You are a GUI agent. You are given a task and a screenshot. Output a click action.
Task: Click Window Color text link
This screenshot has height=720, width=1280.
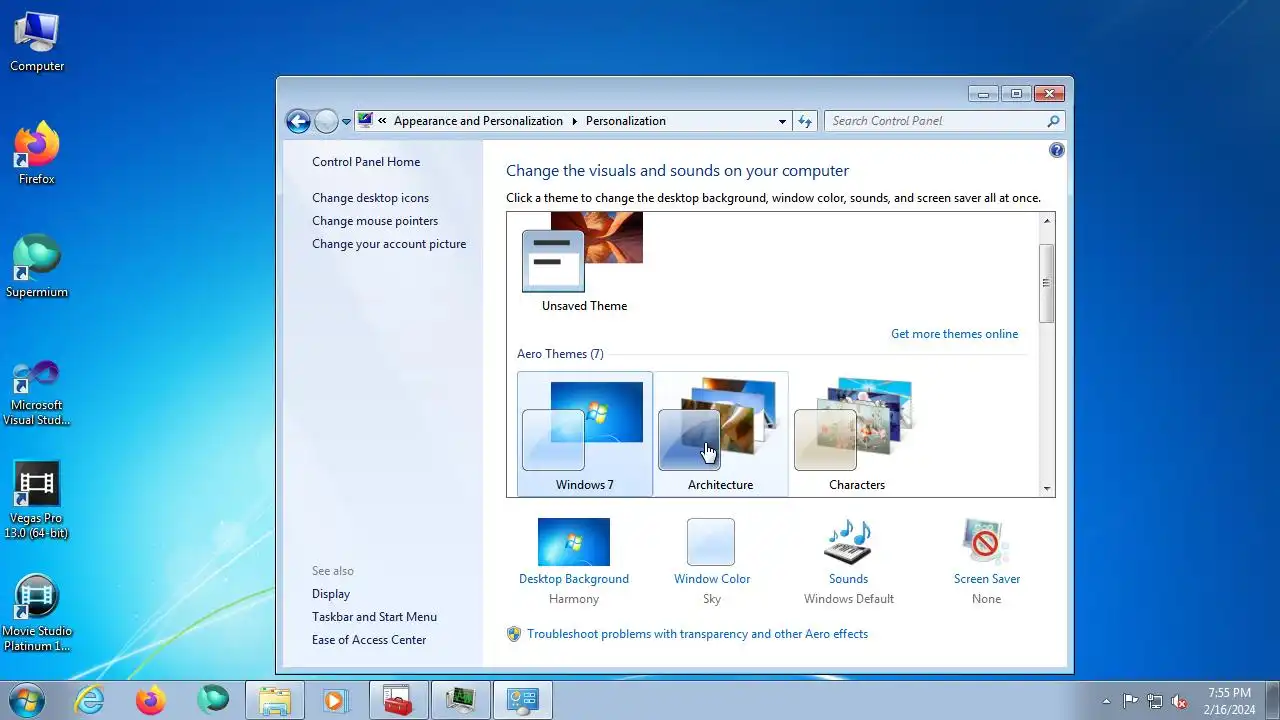[712, 579]
